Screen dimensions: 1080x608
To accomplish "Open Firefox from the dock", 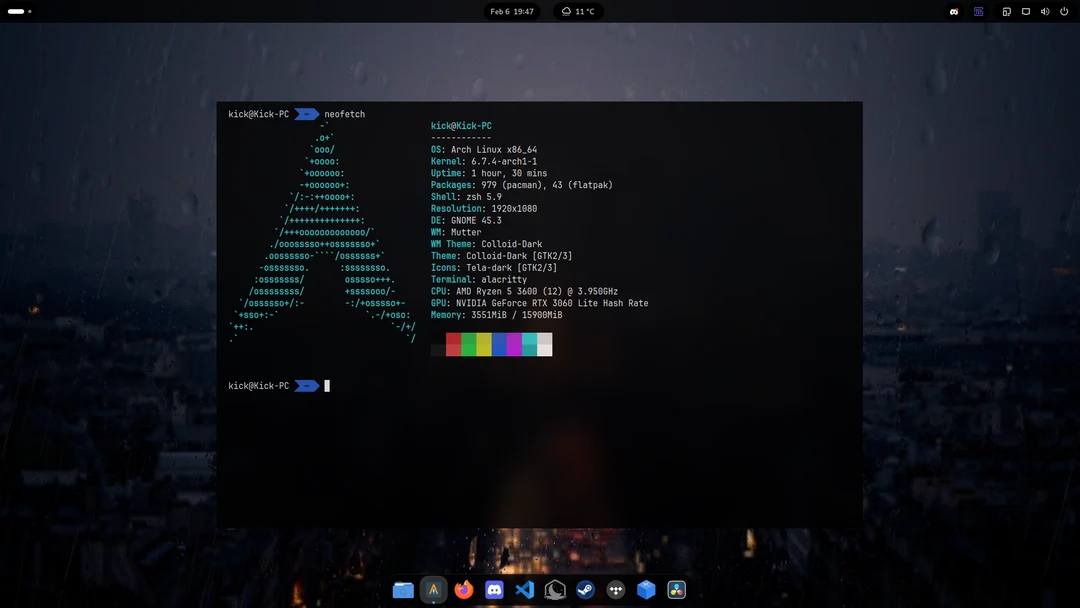I will [x=464, y=590].
